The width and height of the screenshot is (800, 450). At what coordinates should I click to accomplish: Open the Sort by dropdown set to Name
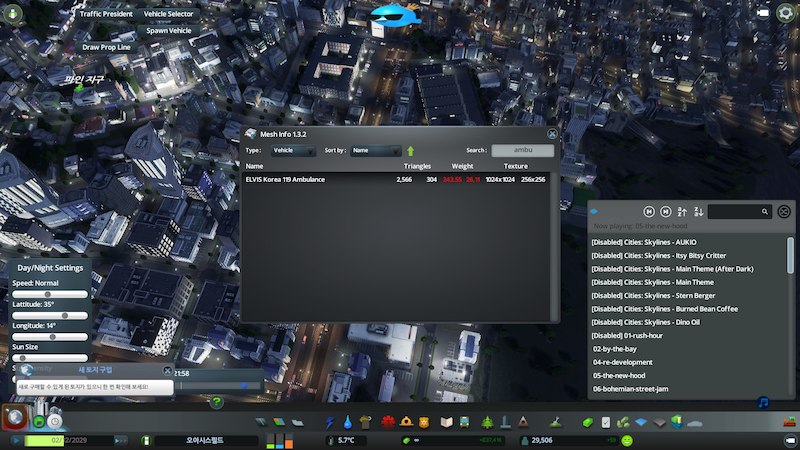click(374, 150)
